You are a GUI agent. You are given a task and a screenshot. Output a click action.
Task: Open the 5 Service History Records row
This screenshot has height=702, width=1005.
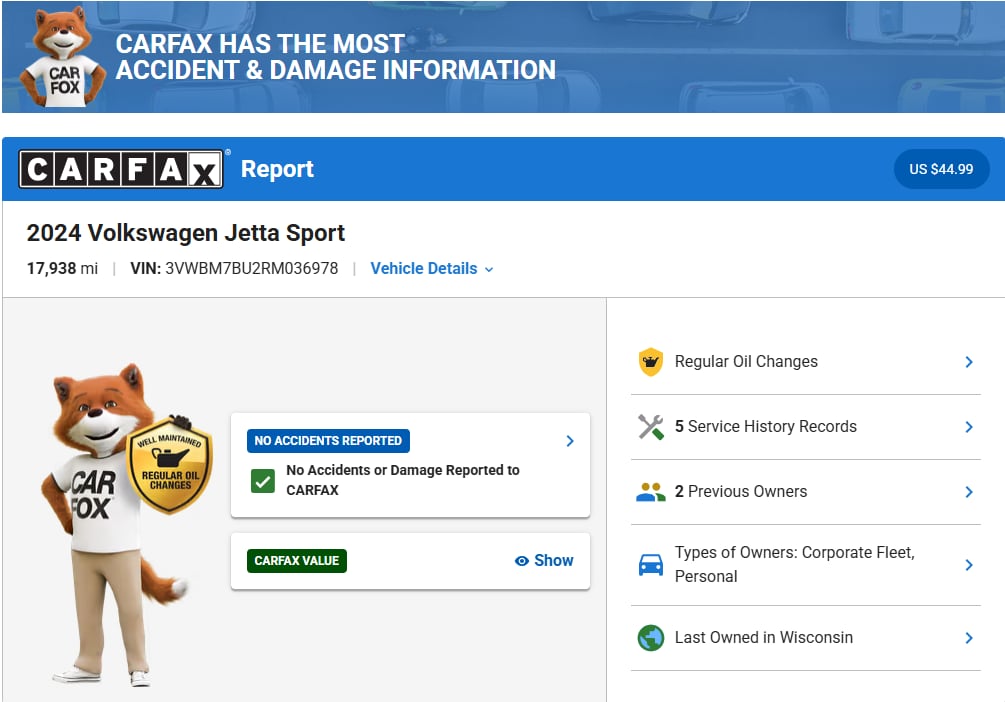point(806,427)
